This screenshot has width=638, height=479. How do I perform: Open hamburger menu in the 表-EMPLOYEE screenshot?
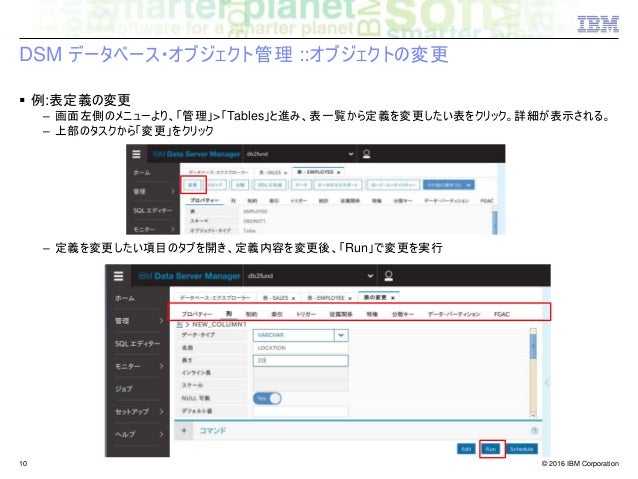136,154
